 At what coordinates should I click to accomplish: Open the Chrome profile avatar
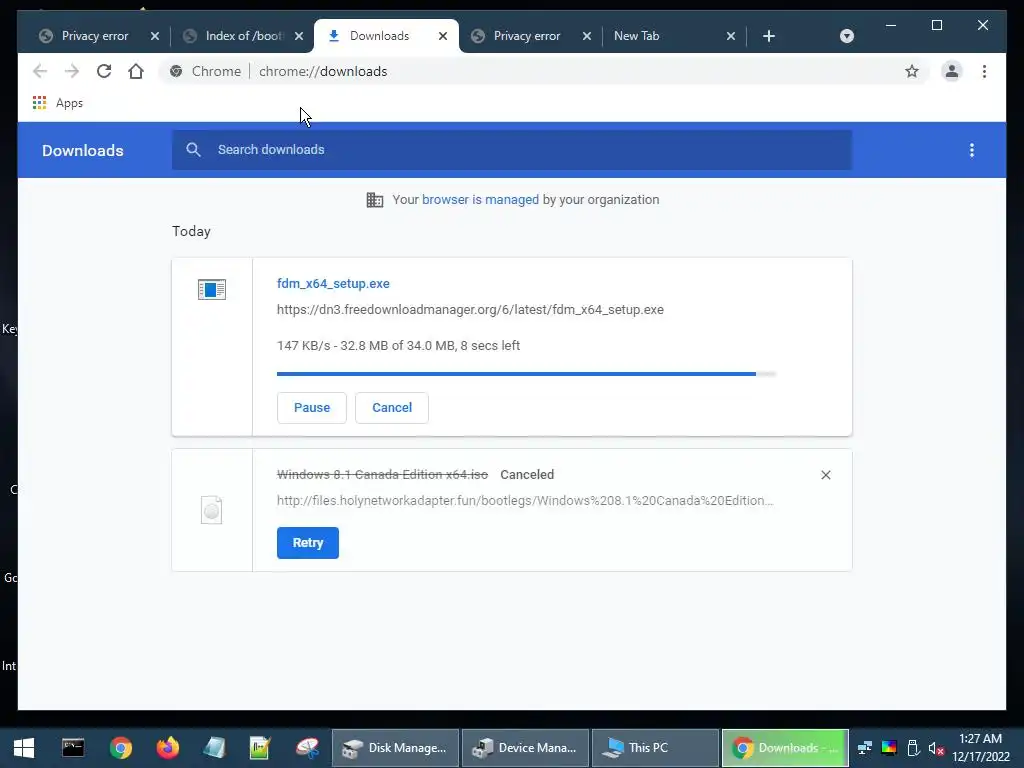[x=952, y=71]
